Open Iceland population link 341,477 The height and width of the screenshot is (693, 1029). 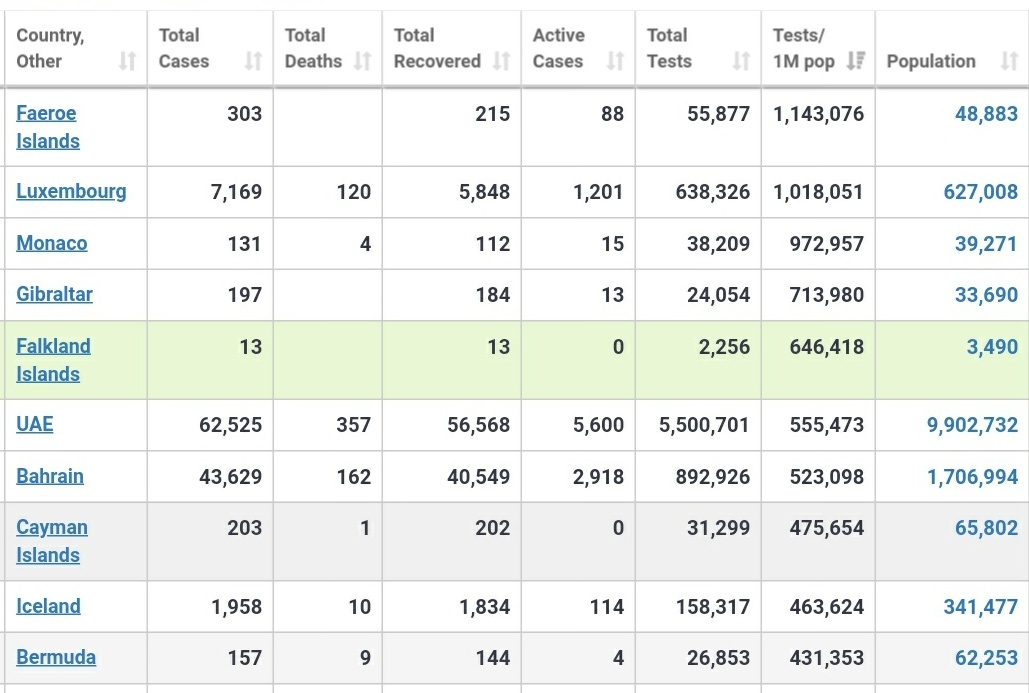tap(980, 606)
